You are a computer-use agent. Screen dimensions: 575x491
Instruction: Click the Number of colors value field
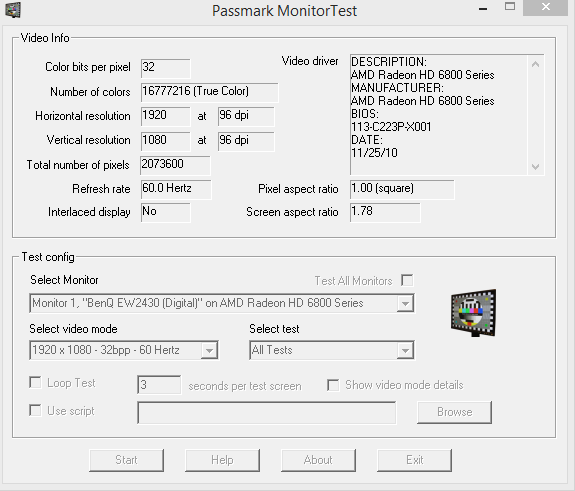(x=209, y=92)
